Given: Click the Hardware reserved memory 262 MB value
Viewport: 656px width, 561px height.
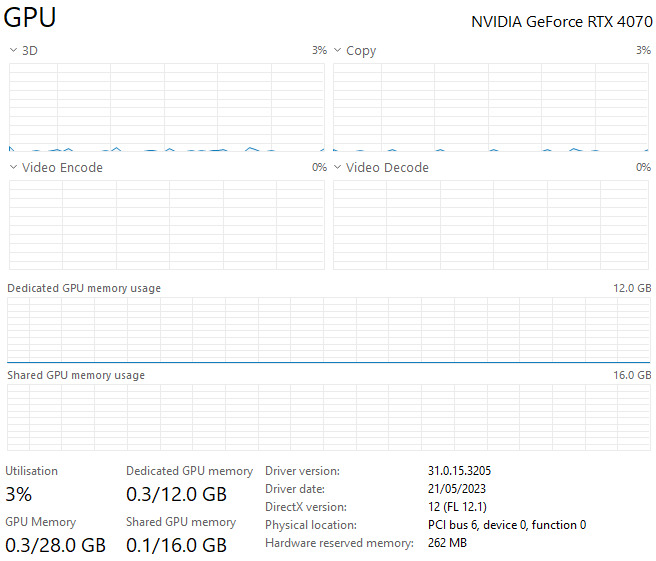Looking at the screenshot, I should point(447,543).
